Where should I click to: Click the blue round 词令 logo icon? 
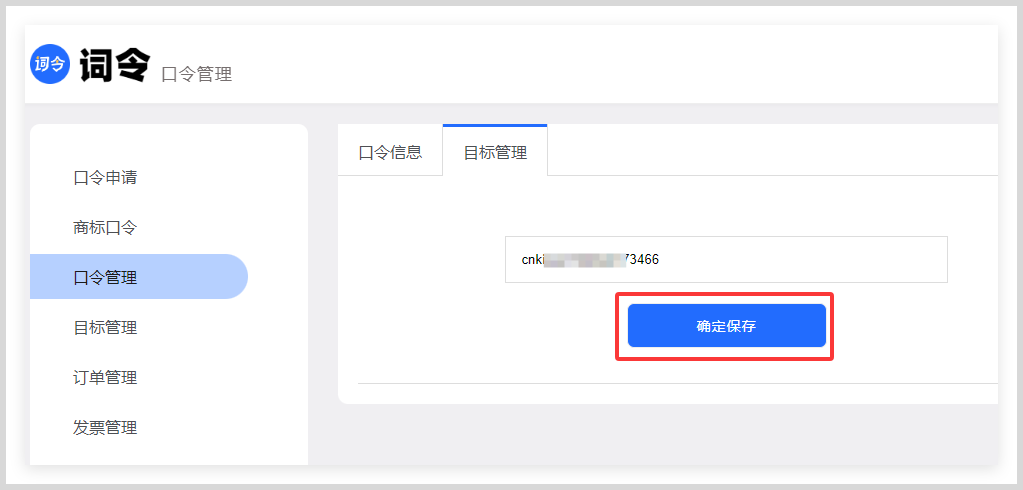click(x=50, y=64)
